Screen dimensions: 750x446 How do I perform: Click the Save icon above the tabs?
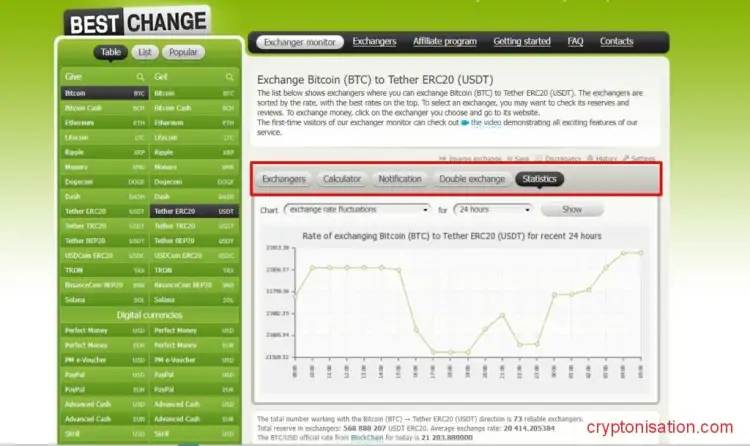[x=510, y=158]
